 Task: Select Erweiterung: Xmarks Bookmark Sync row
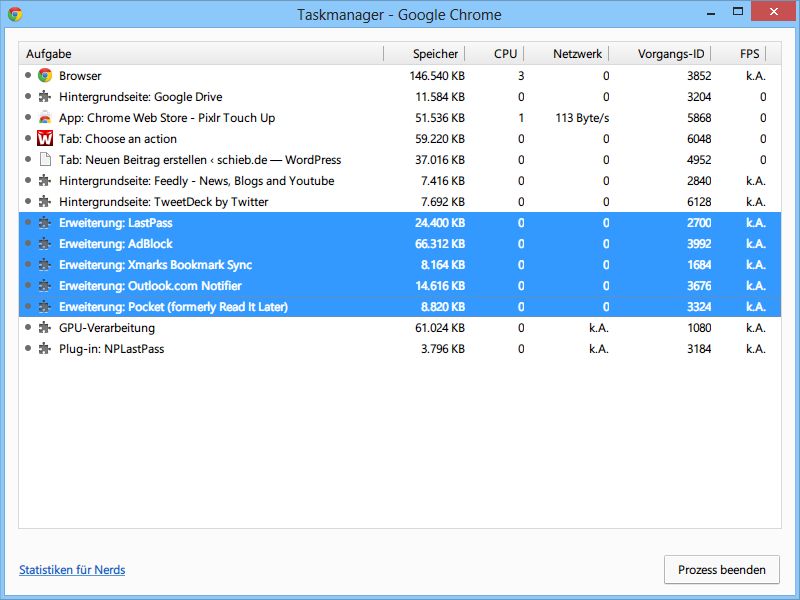coord(400,264)
